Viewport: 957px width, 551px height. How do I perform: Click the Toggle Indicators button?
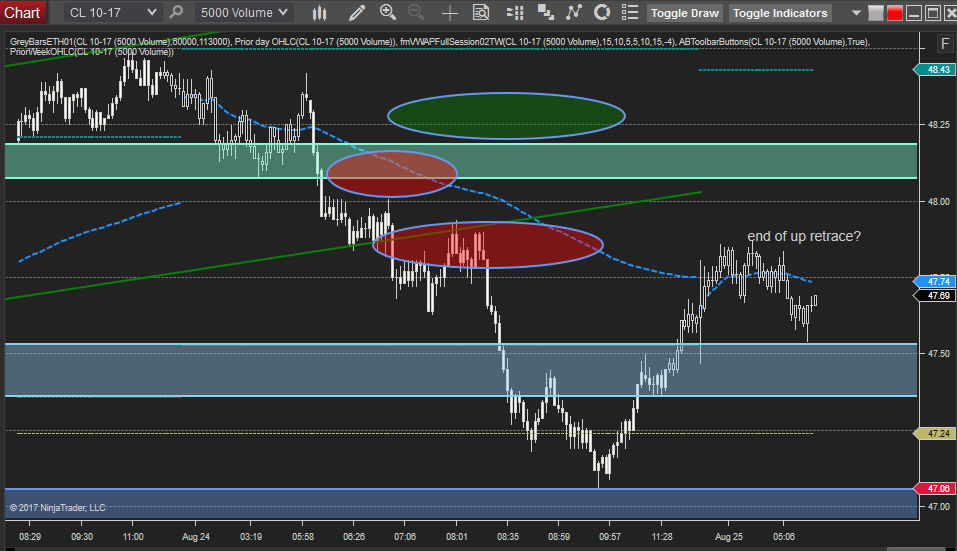(780, 13)
